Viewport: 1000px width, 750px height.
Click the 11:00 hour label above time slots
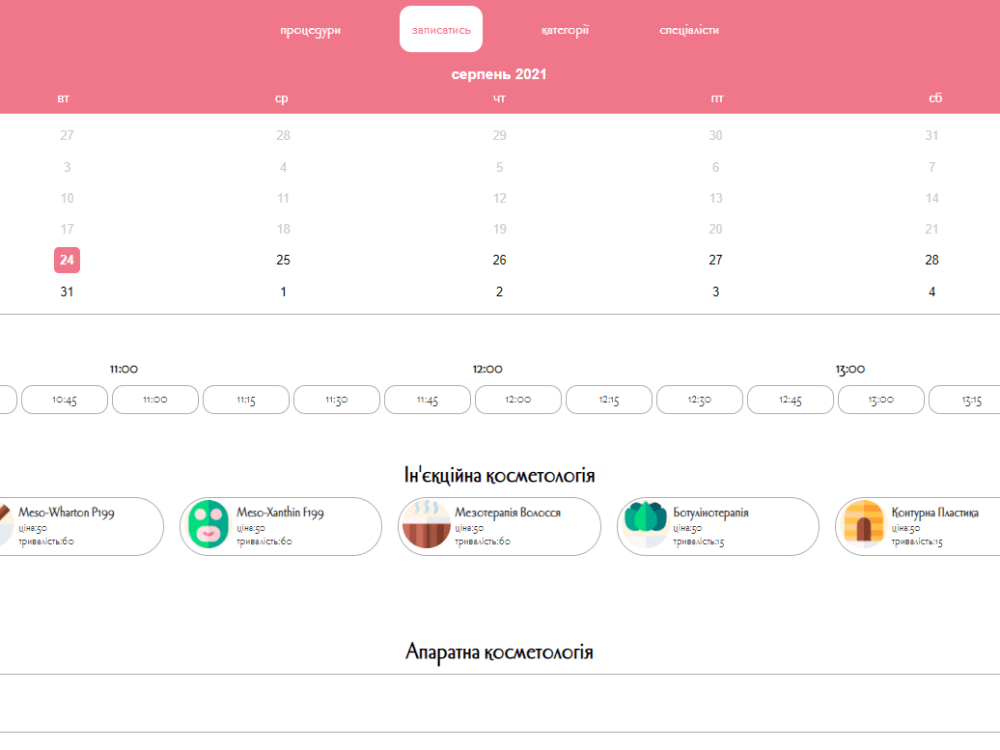(x=124, y=369)
